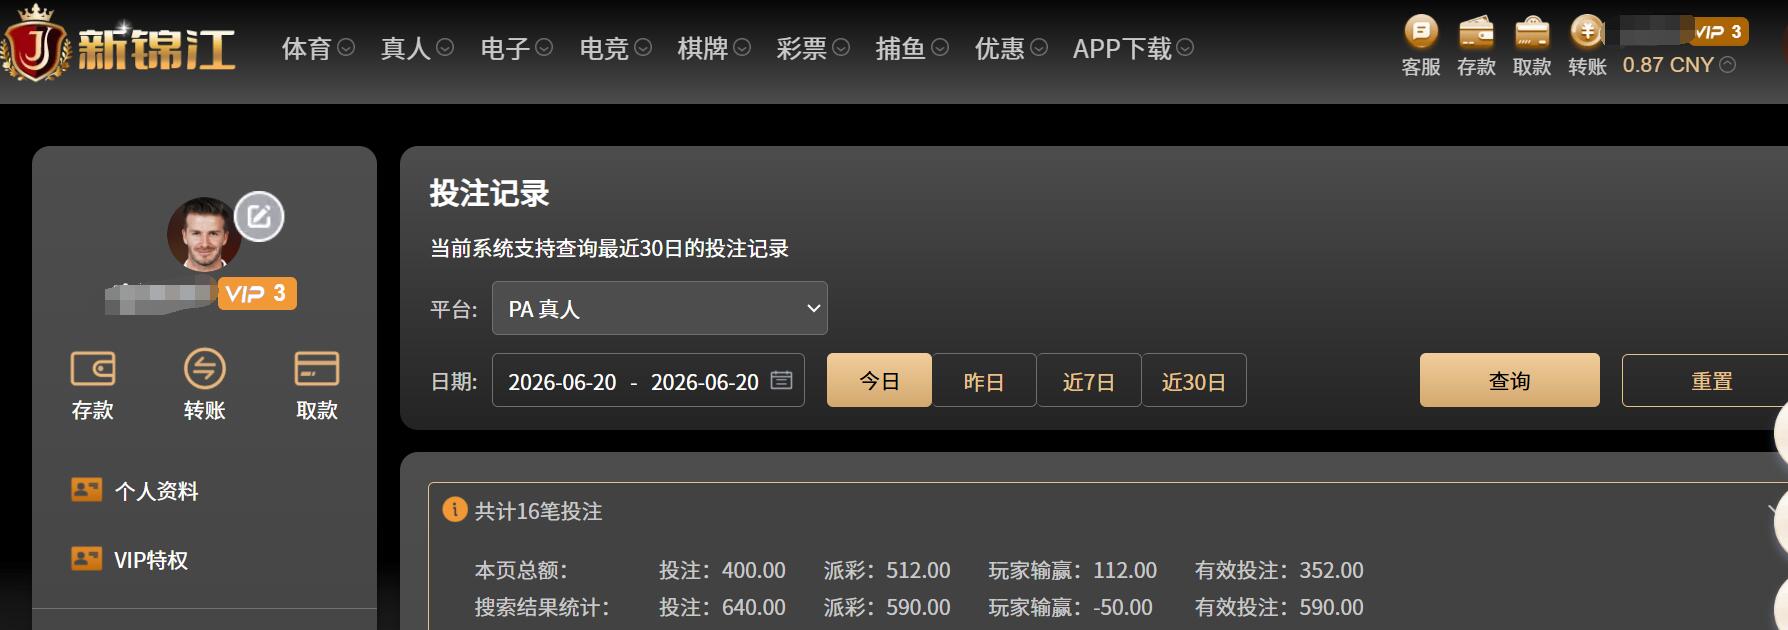This screenshot has width=1788, height=630.
Task: Open the 彩票 menu
Action: point(801,48)
